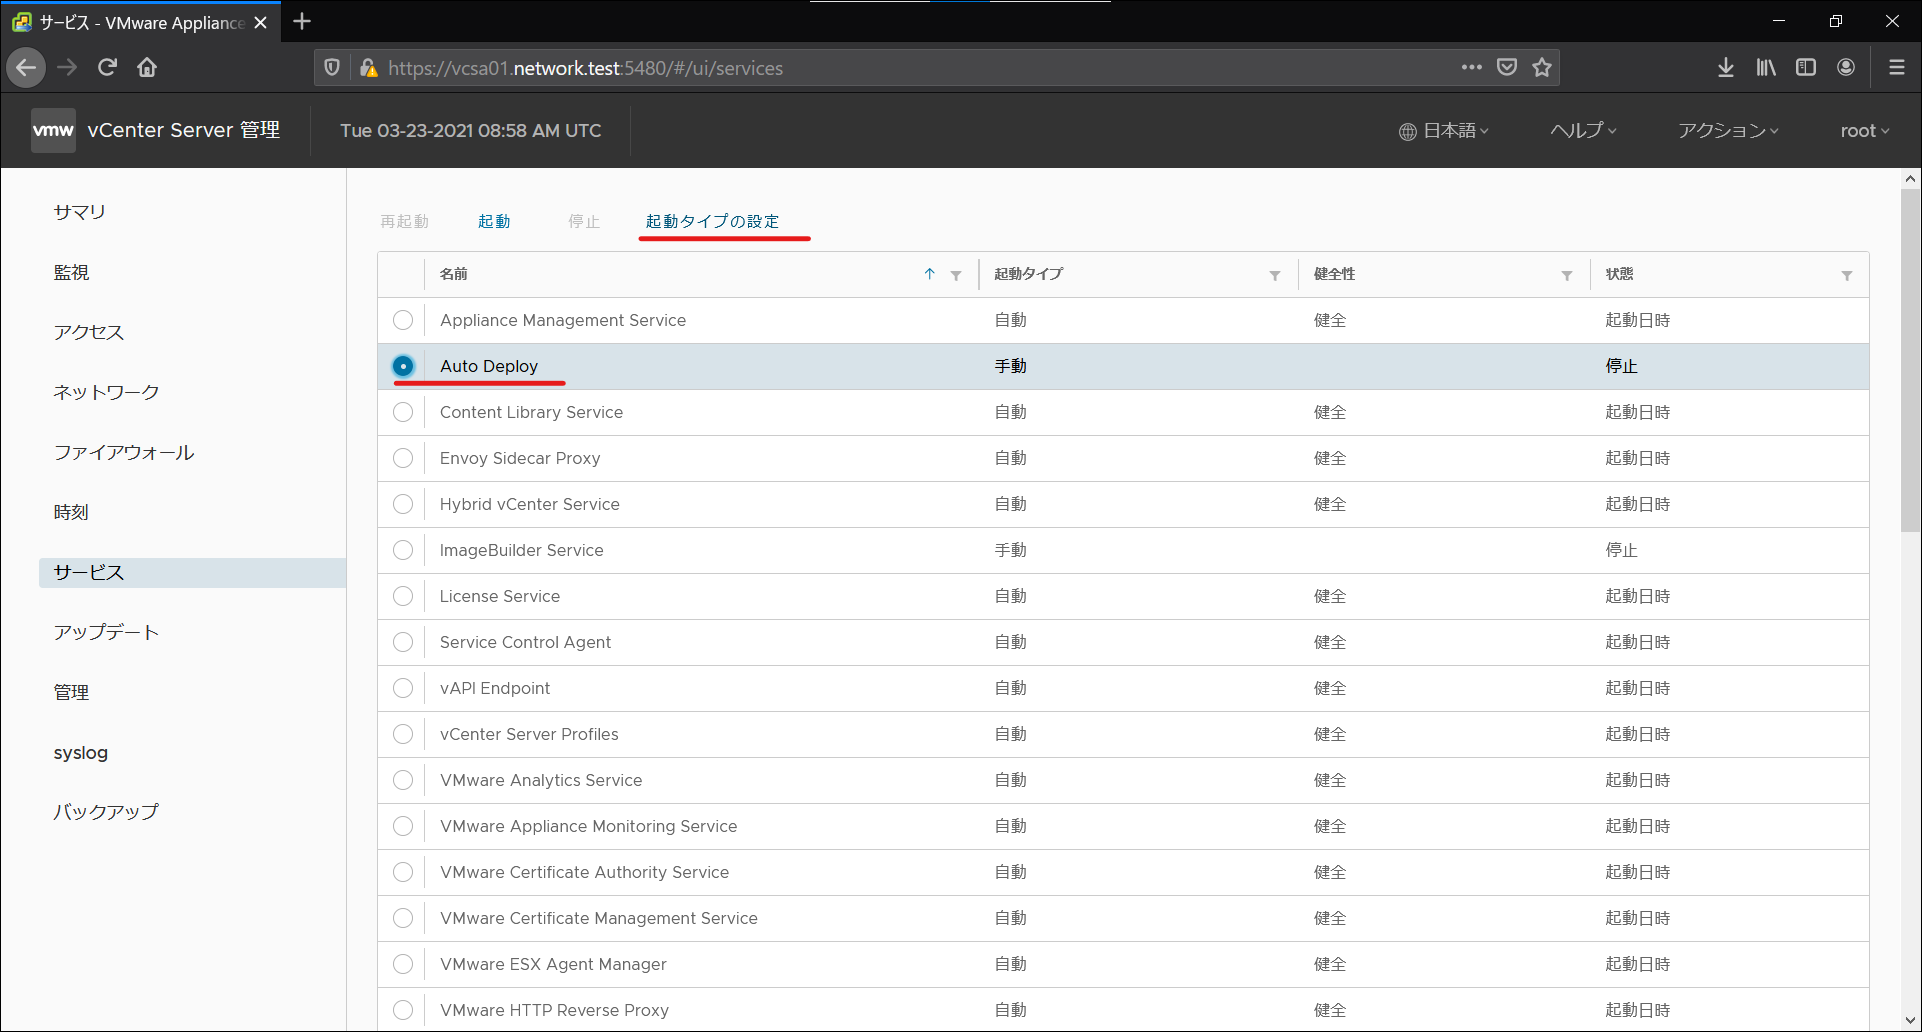
Task: Click VMware ESX Agent Manager name
Action: pos(553,964)
